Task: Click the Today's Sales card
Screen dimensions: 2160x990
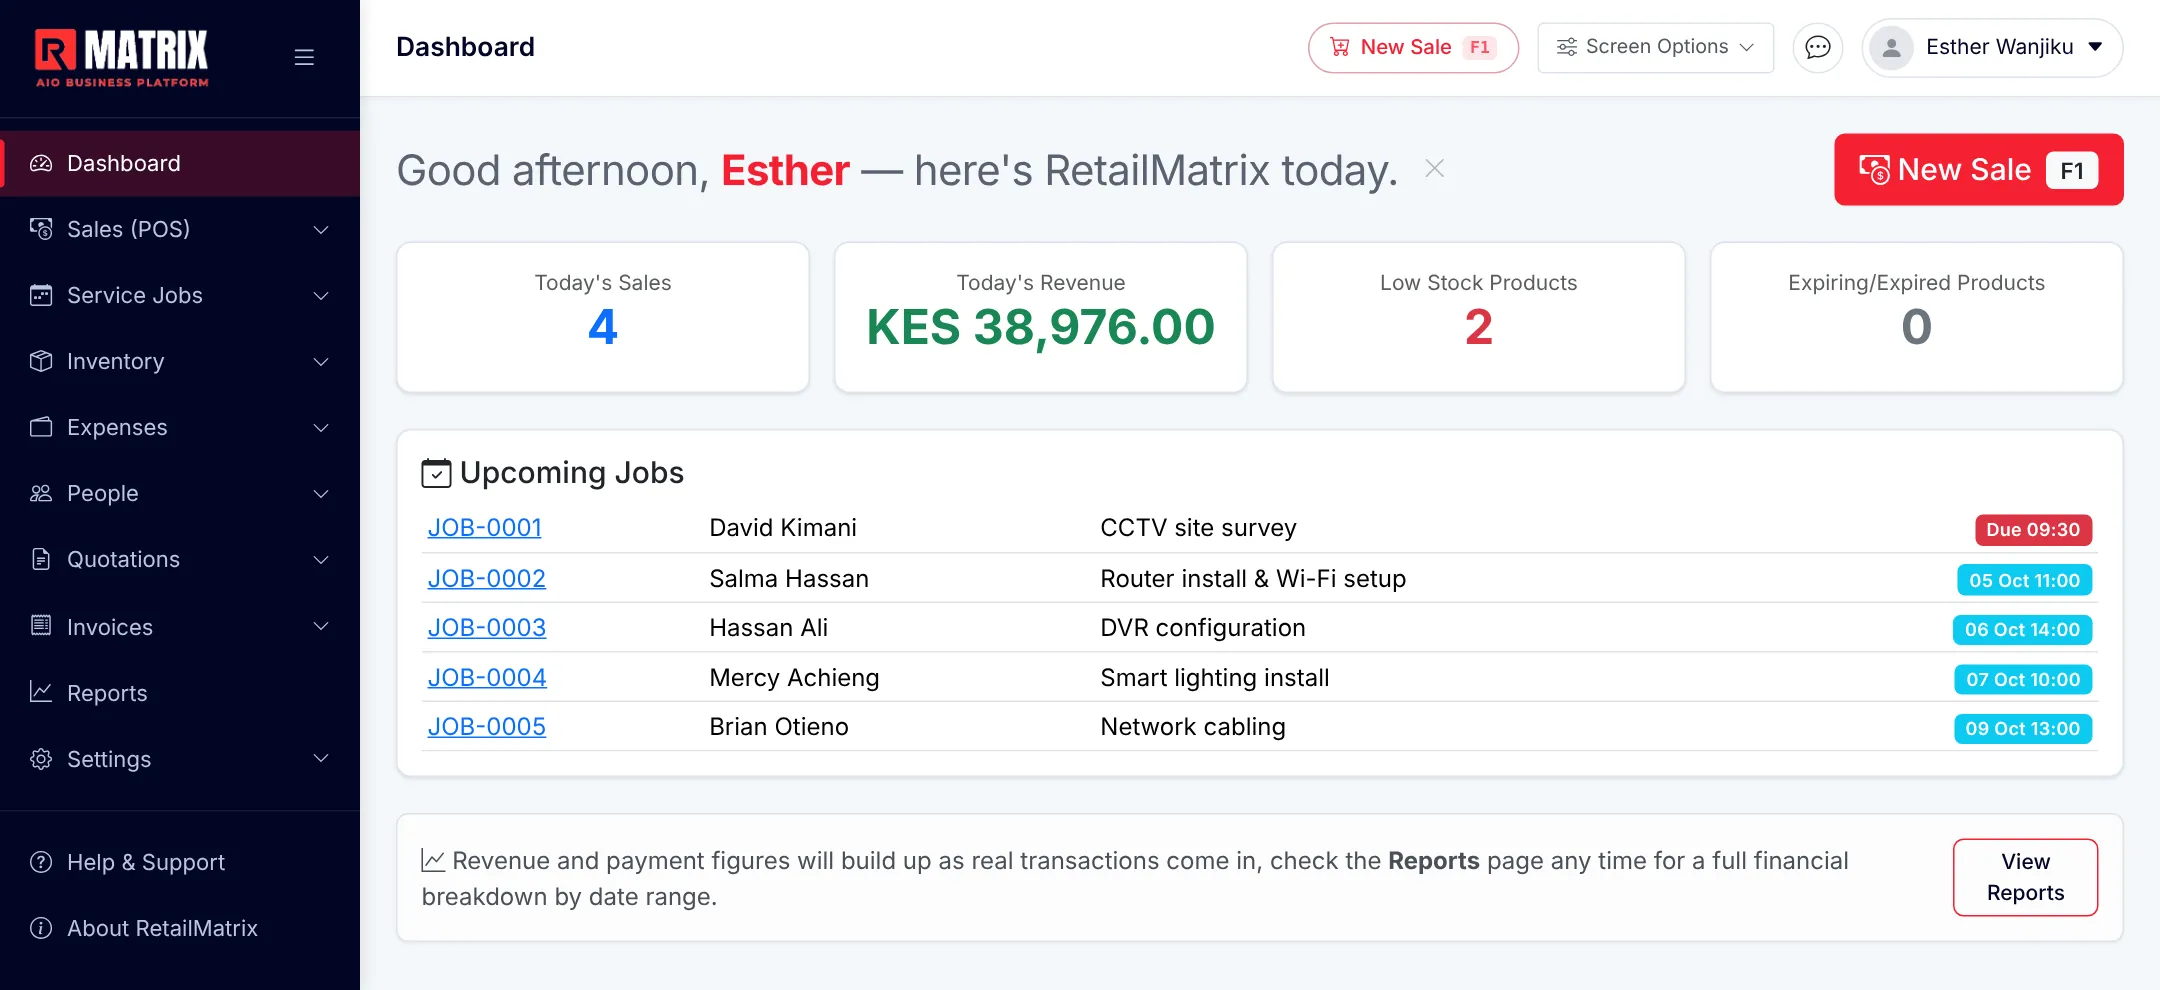Action: tap(603, 317)
